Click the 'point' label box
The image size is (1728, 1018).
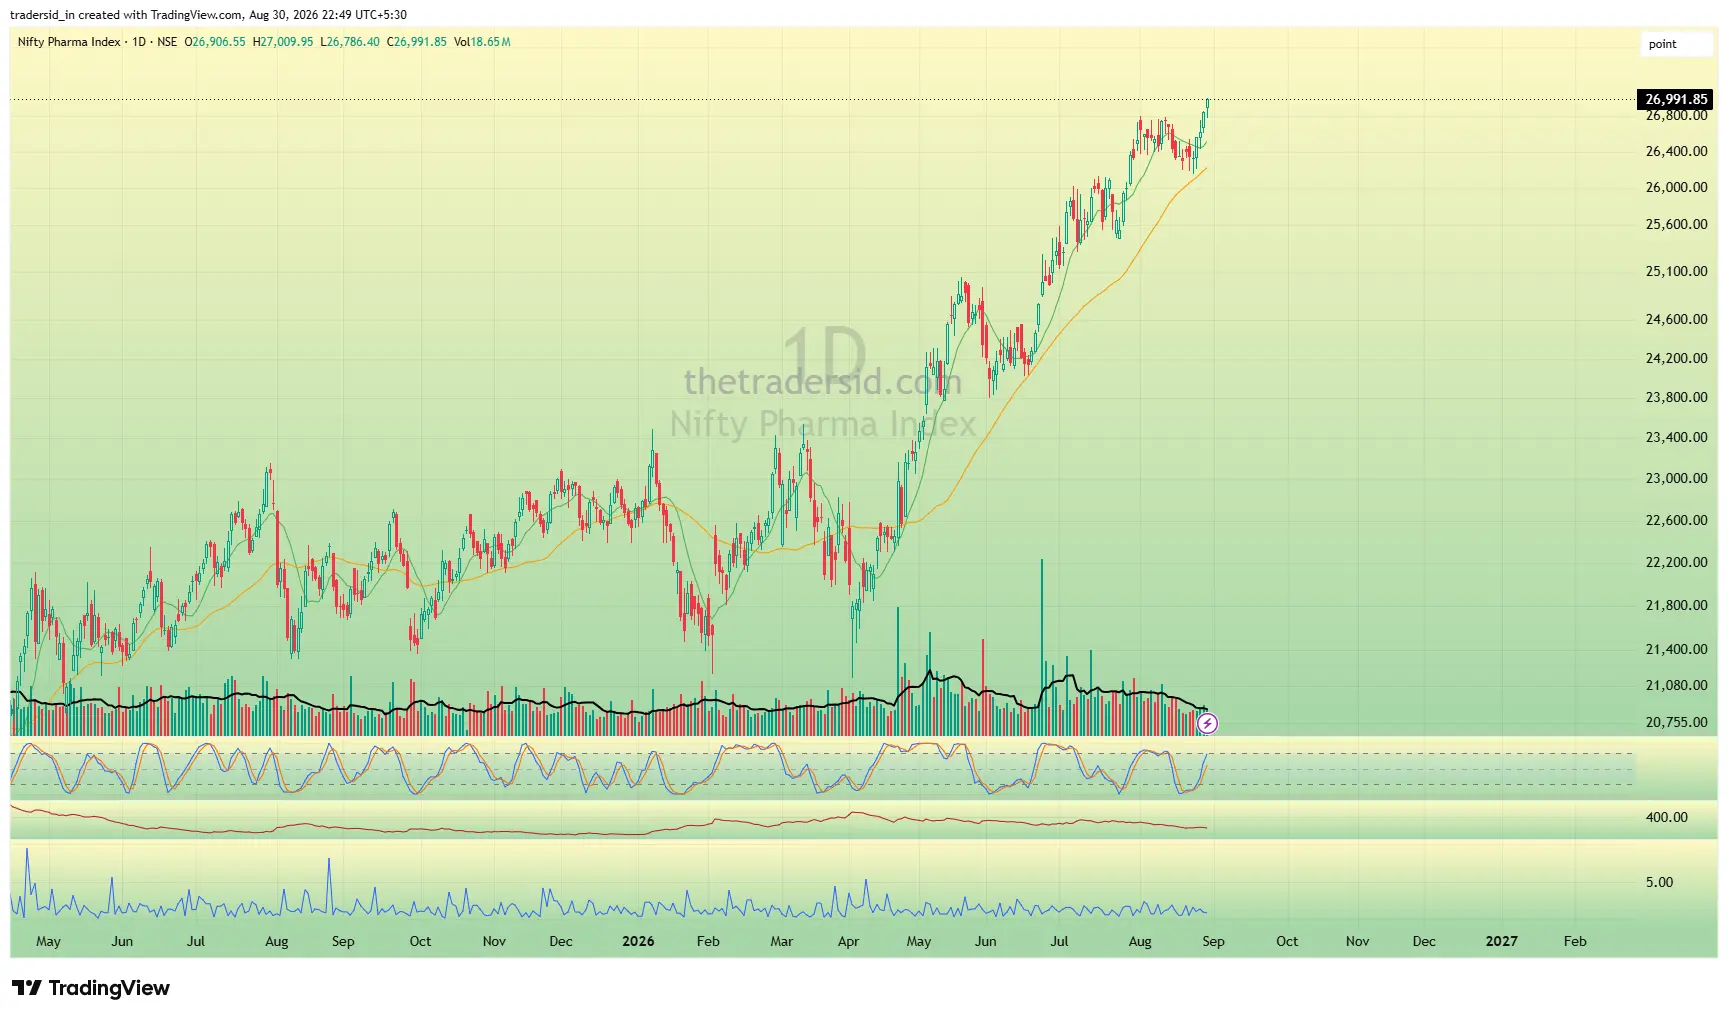(1677, 44)
